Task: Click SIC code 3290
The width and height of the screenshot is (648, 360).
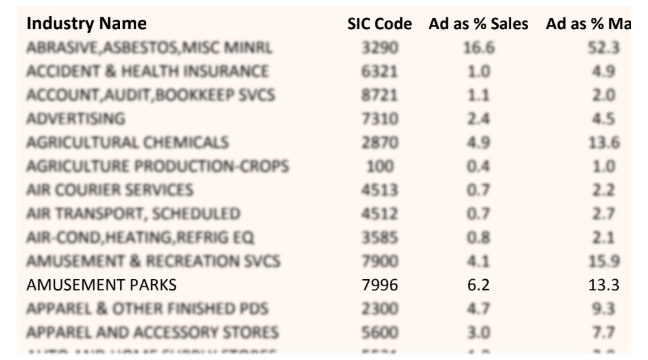Action: click(379, 48)
